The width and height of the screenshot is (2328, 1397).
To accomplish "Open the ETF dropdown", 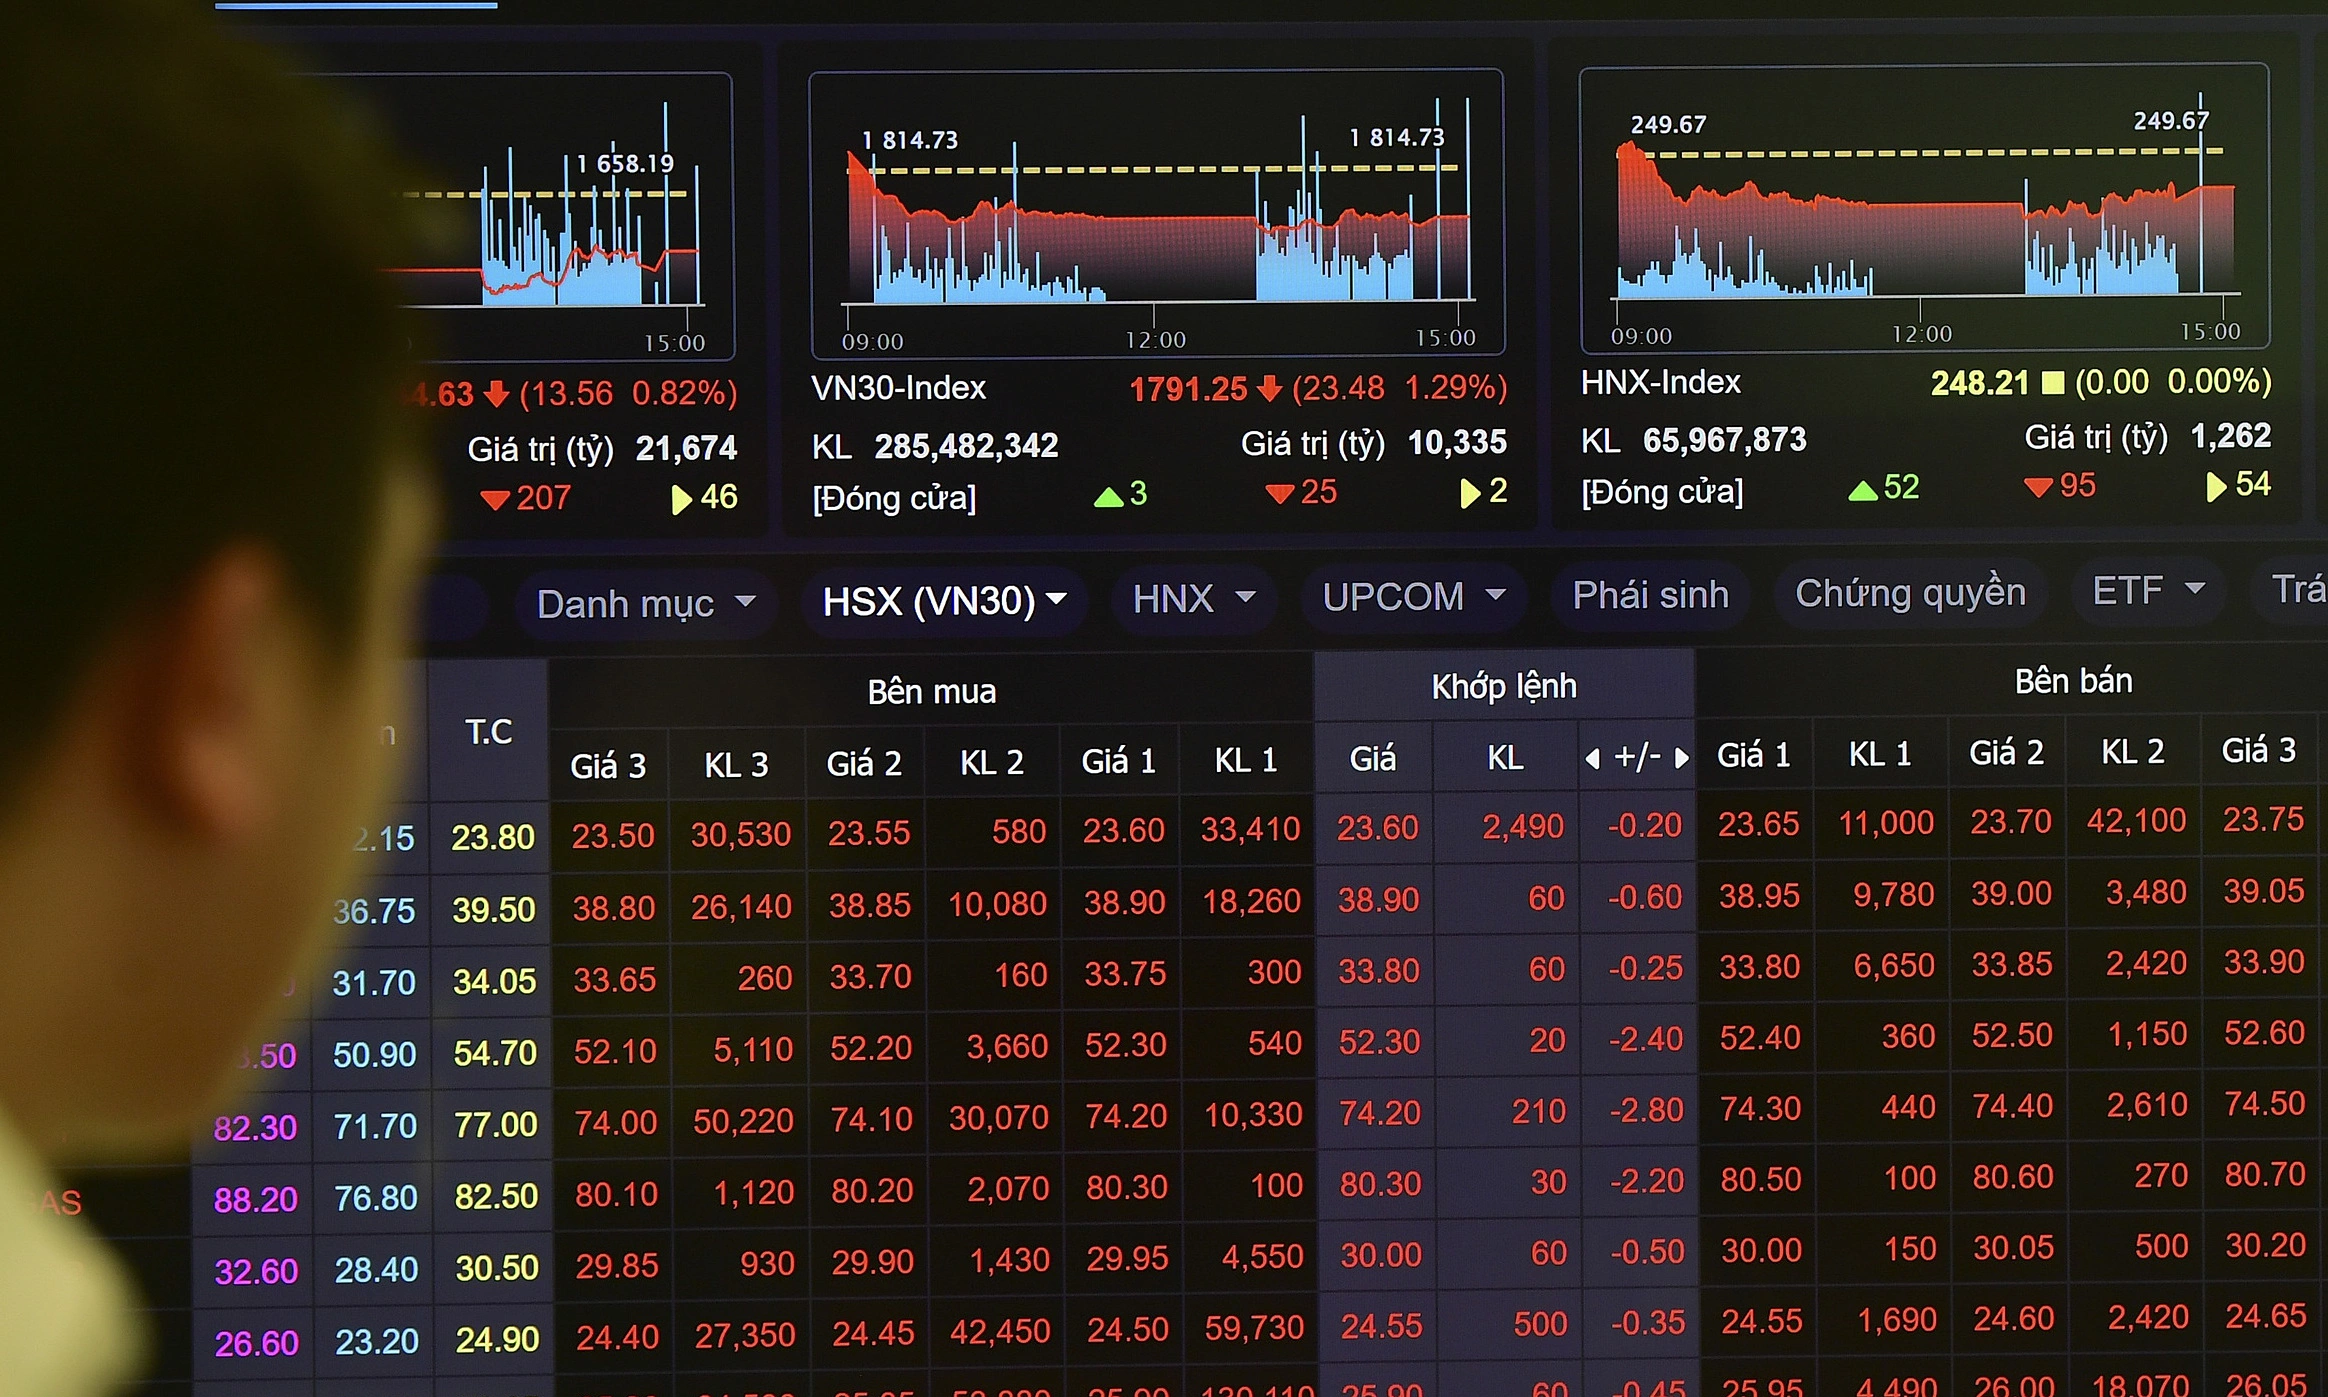I will point(2149,589).
